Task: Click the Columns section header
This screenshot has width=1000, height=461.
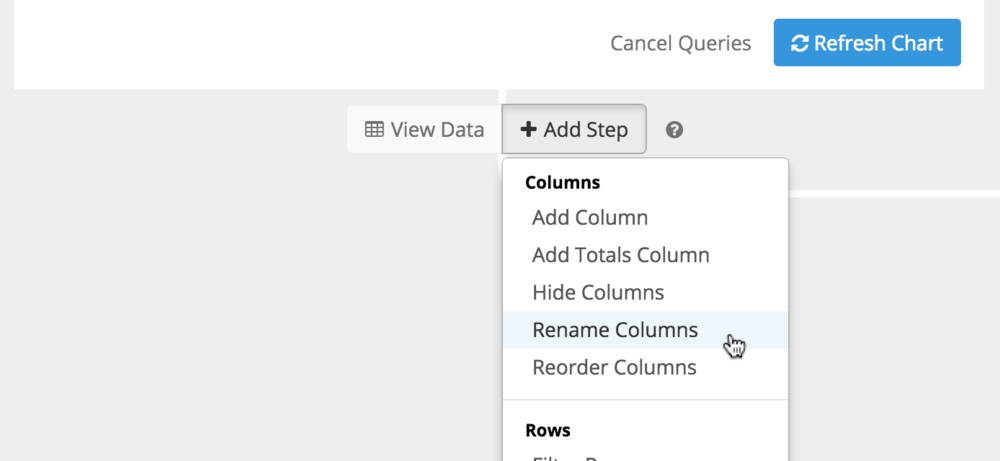Action: (562, 183)
